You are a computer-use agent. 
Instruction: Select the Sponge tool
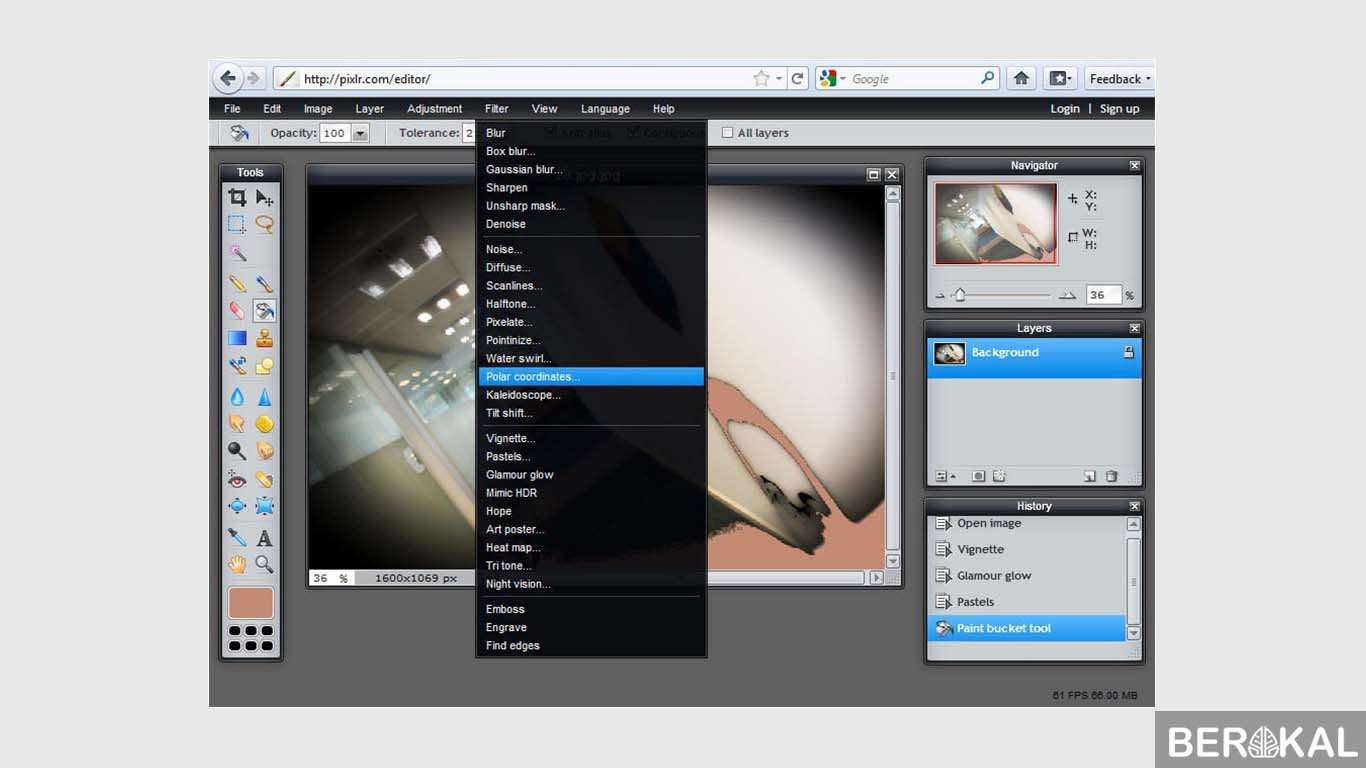264,424
